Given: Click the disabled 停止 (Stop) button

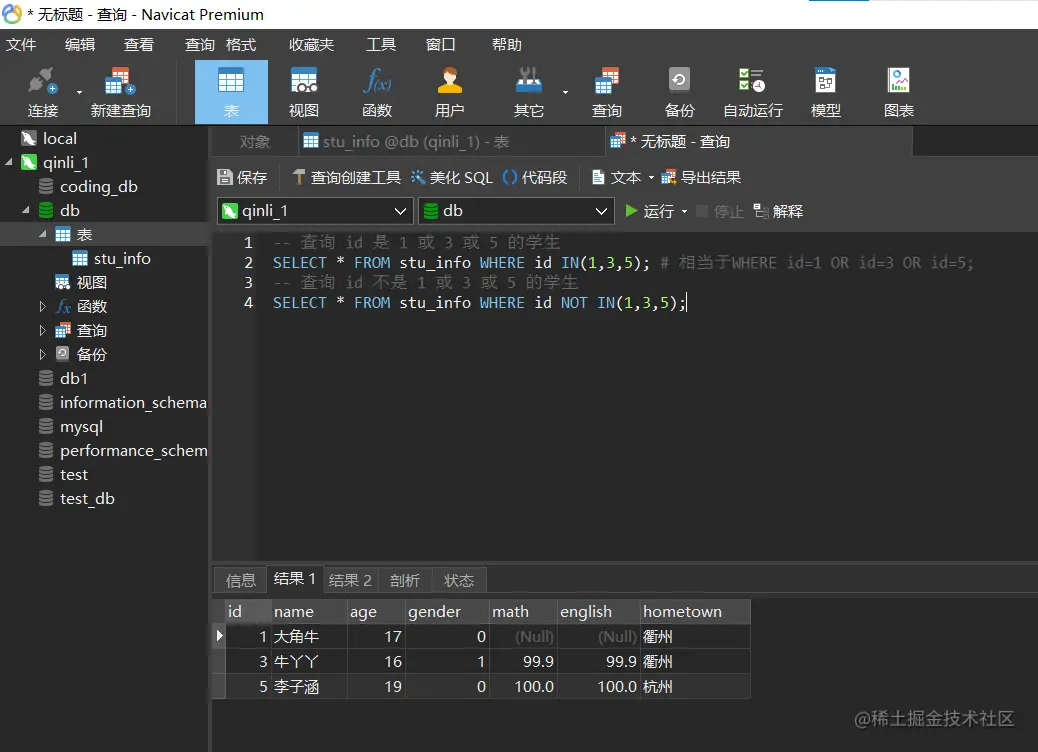Looking at the screenshot, I should coord(720,211).
